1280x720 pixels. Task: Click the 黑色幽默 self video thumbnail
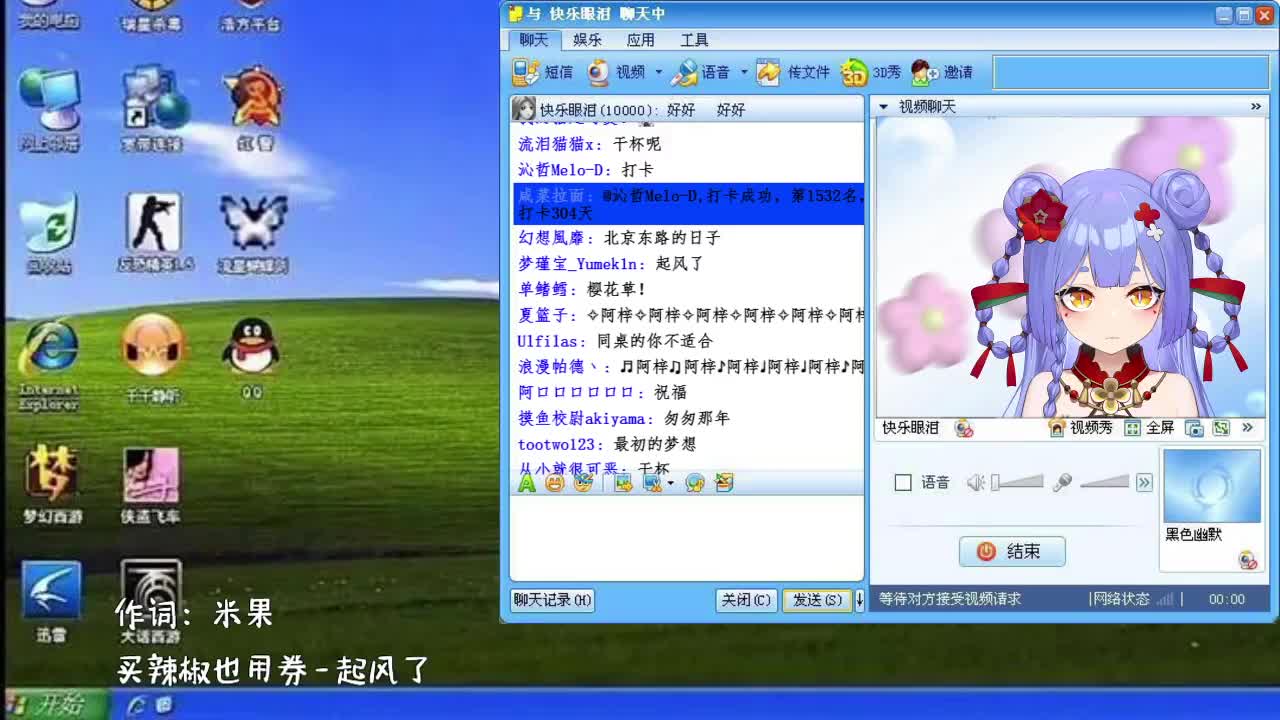click(1211, 486)
